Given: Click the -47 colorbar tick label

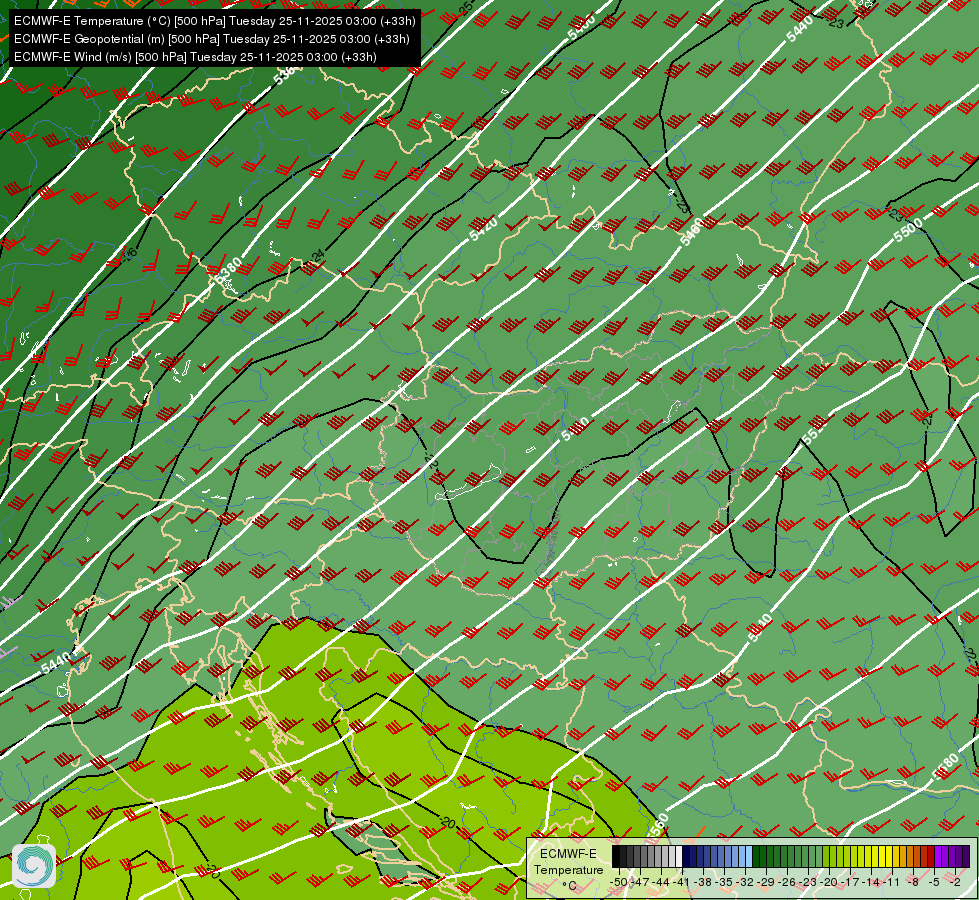Looking at the screenshot, I should click(641, 882).
